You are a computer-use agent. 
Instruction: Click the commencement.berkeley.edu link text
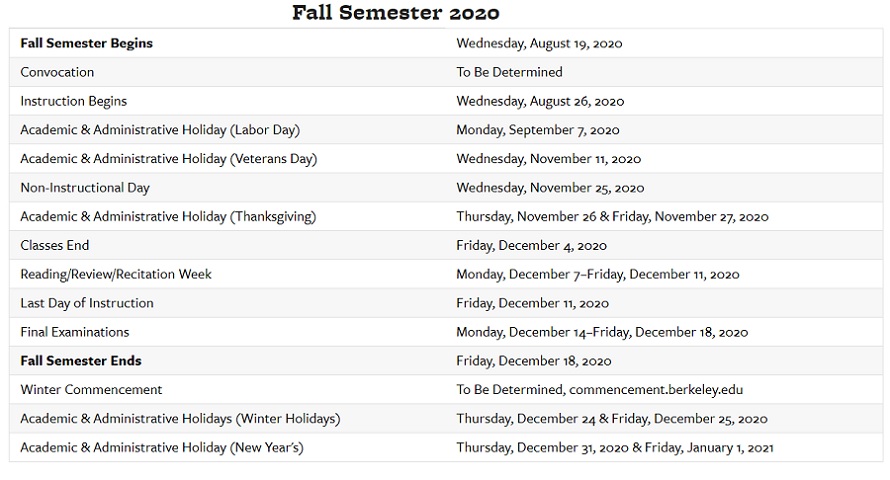656,390
